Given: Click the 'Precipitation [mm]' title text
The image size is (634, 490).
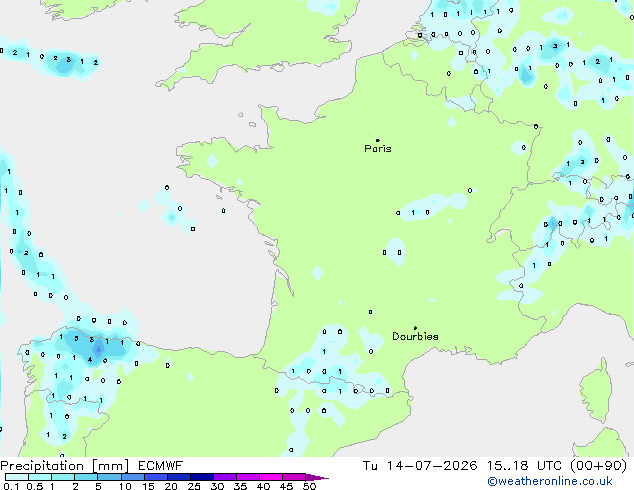Looking at the screenshot, I should pos(64,466).
